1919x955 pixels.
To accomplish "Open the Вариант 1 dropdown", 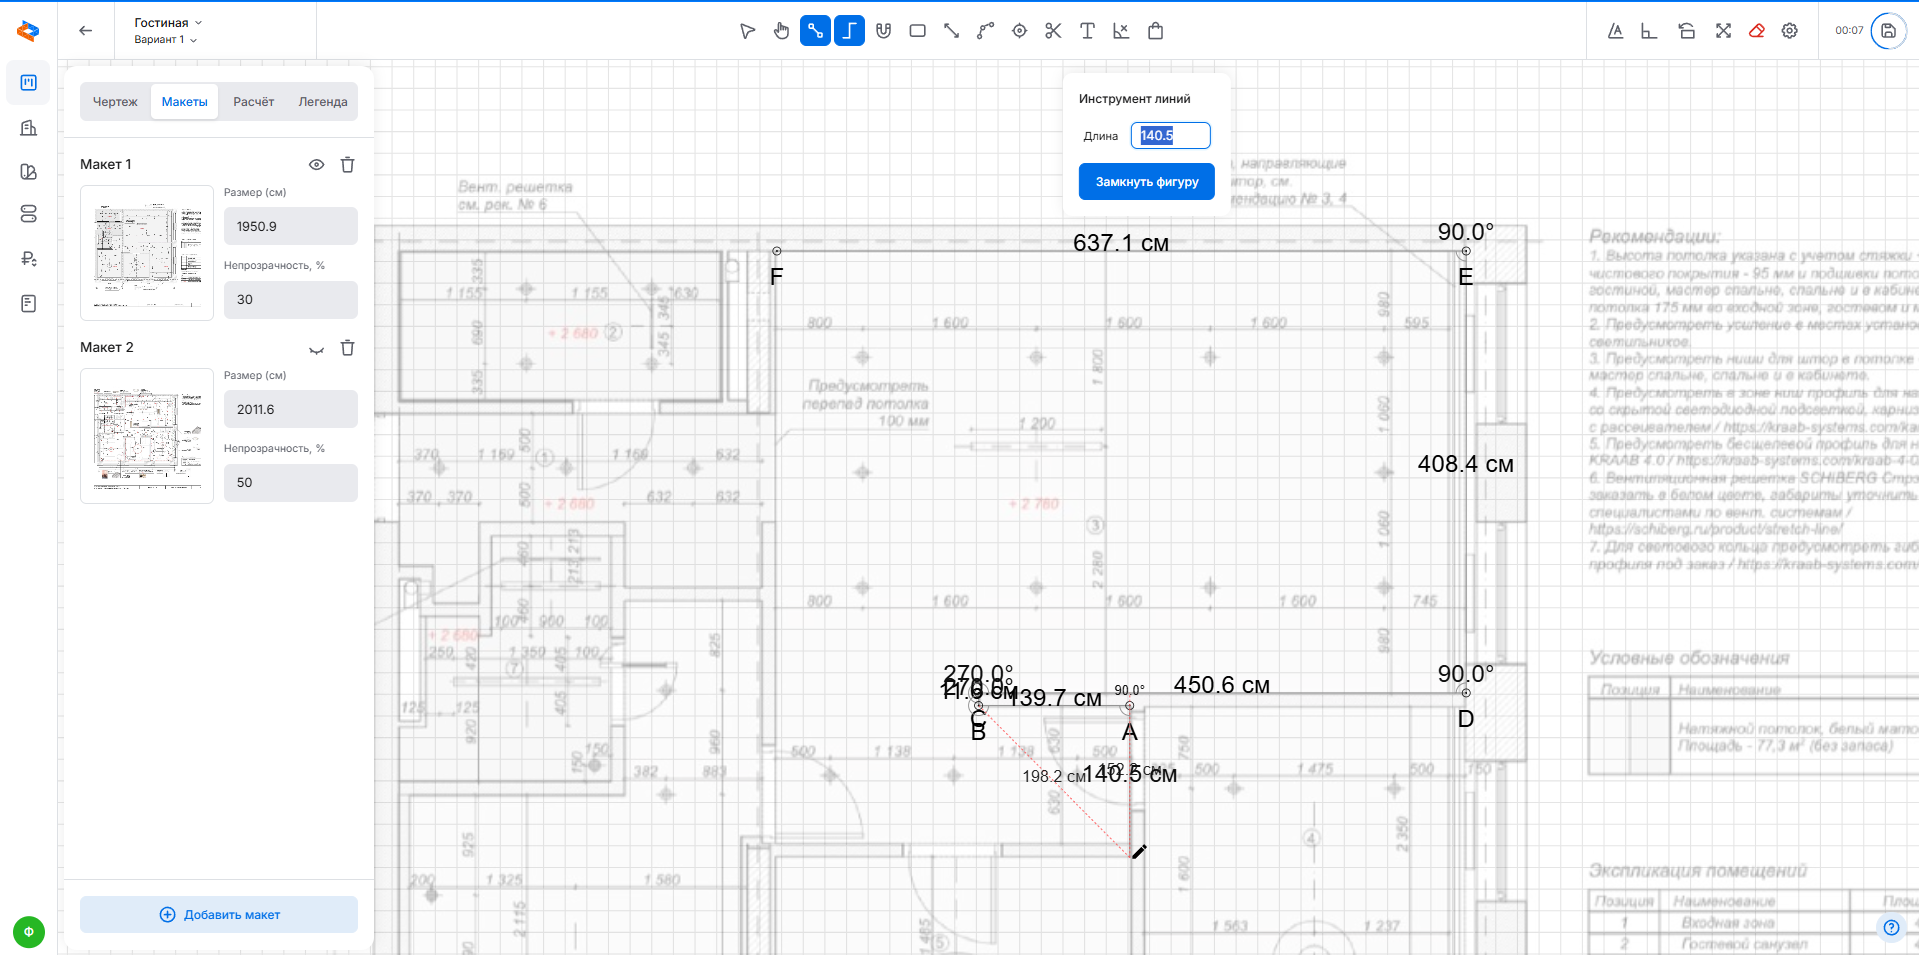I will click(165, 40).
